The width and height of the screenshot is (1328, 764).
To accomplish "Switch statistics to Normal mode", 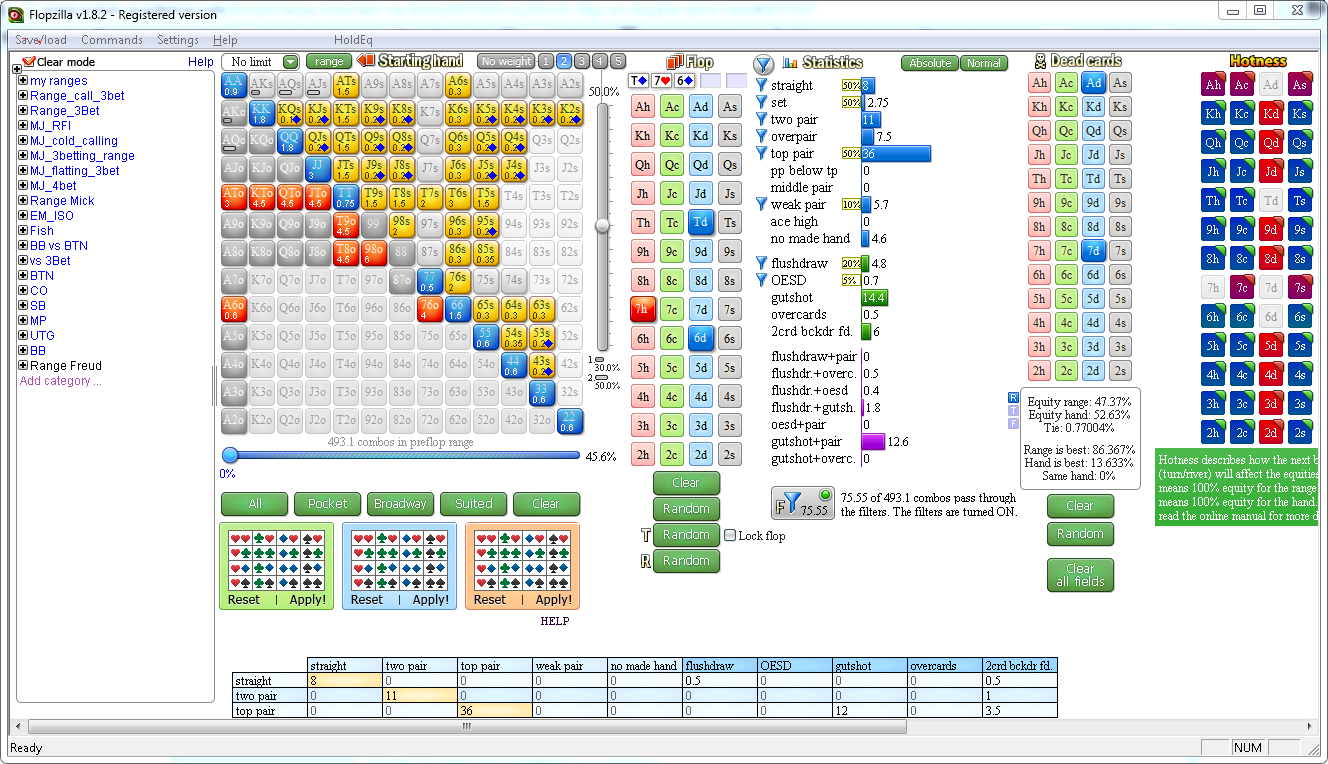I will point(984,63).
